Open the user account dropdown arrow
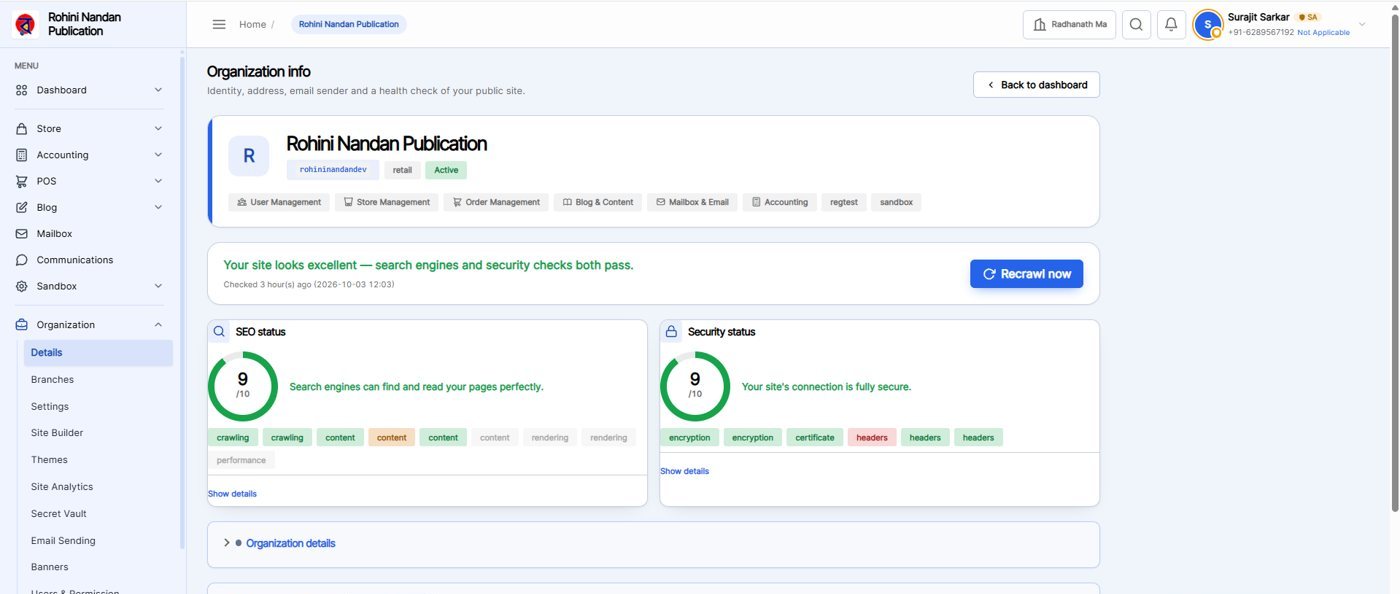This screenshot has height=594, width=1400. pyautogui.click(x=1362, y=25)
